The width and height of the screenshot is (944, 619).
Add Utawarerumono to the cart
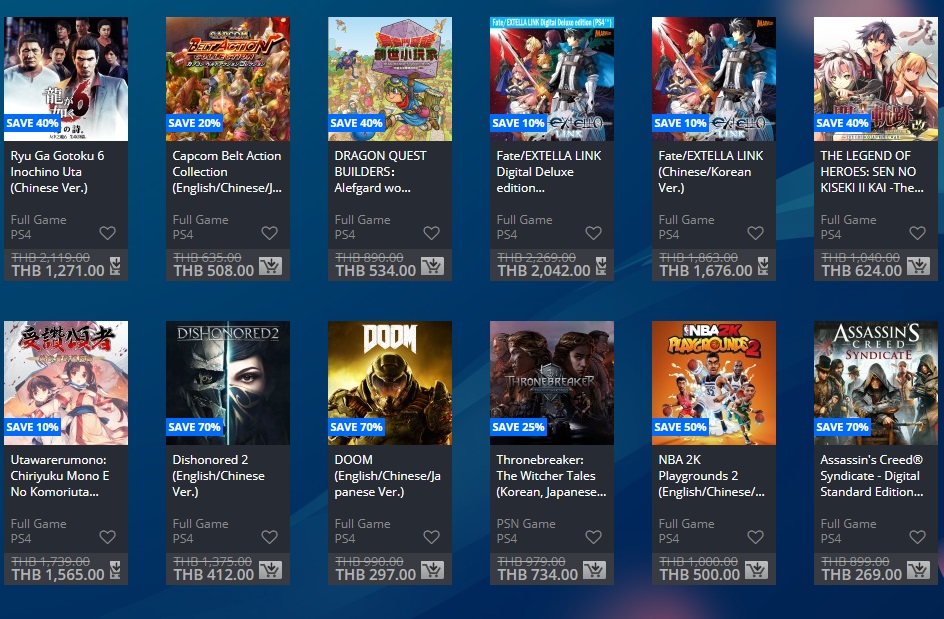click(115, 570)
